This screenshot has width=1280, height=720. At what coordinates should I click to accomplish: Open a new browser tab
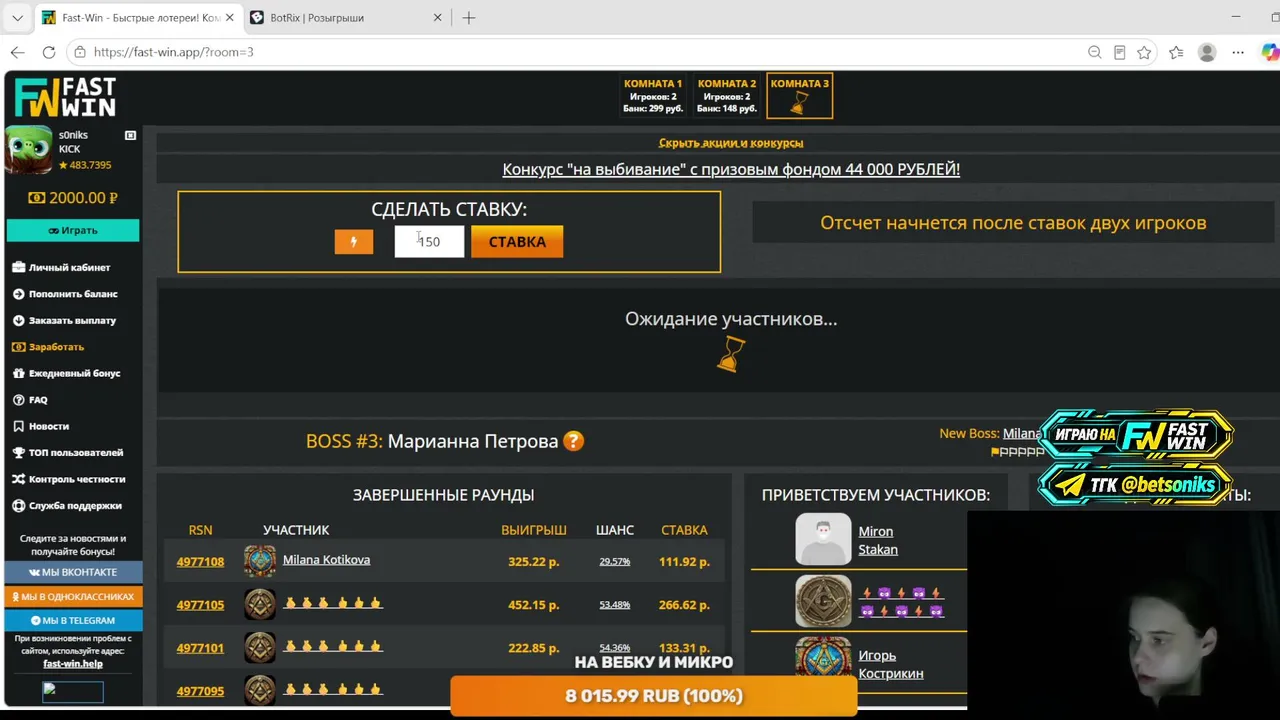point(469,18)
